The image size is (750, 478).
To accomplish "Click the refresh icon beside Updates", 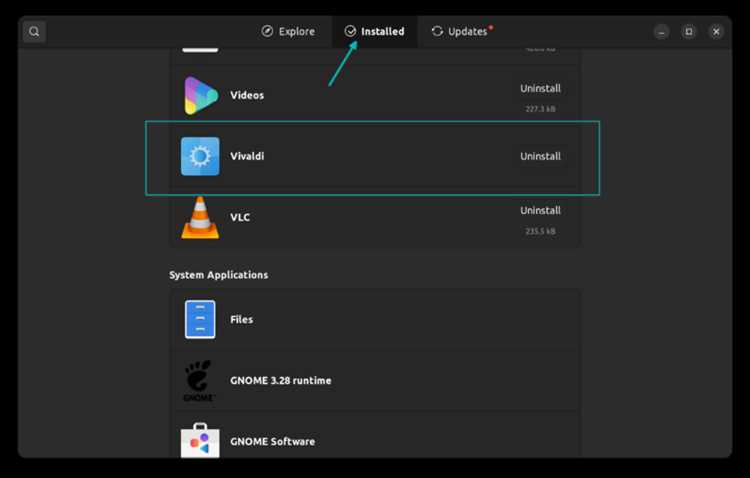I will coord(437,32).
